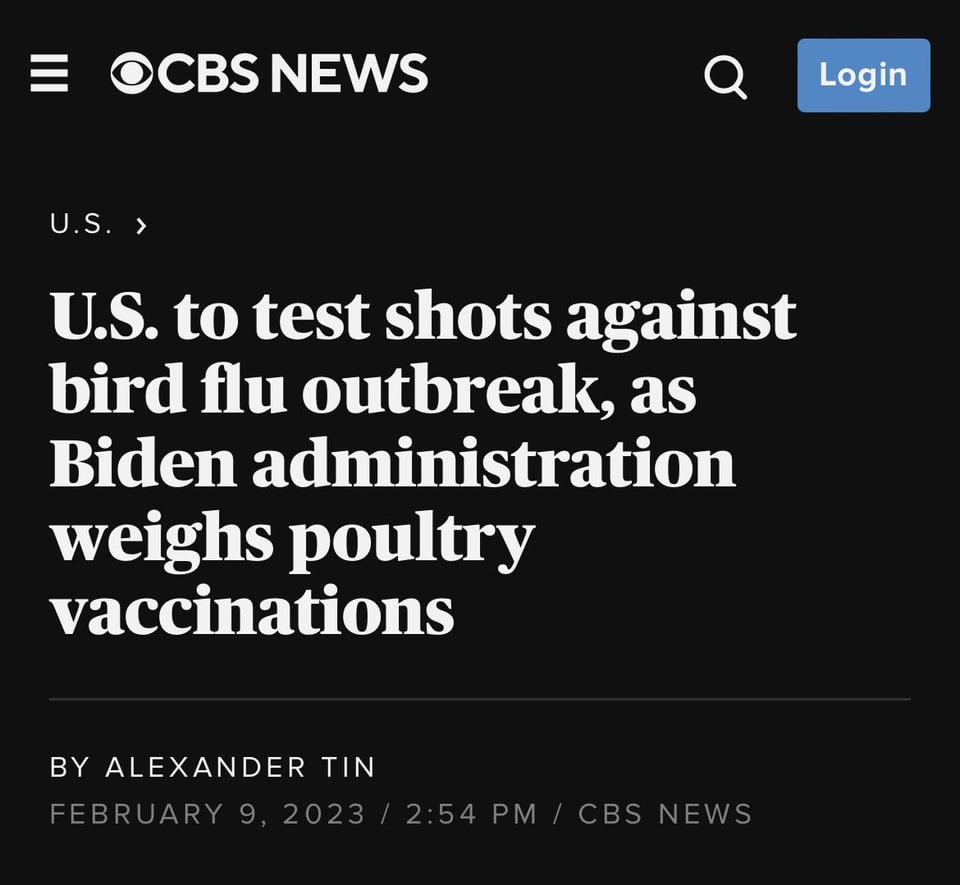
Task: Click the word 'BY' in byline
Action: tap(70, 767)
